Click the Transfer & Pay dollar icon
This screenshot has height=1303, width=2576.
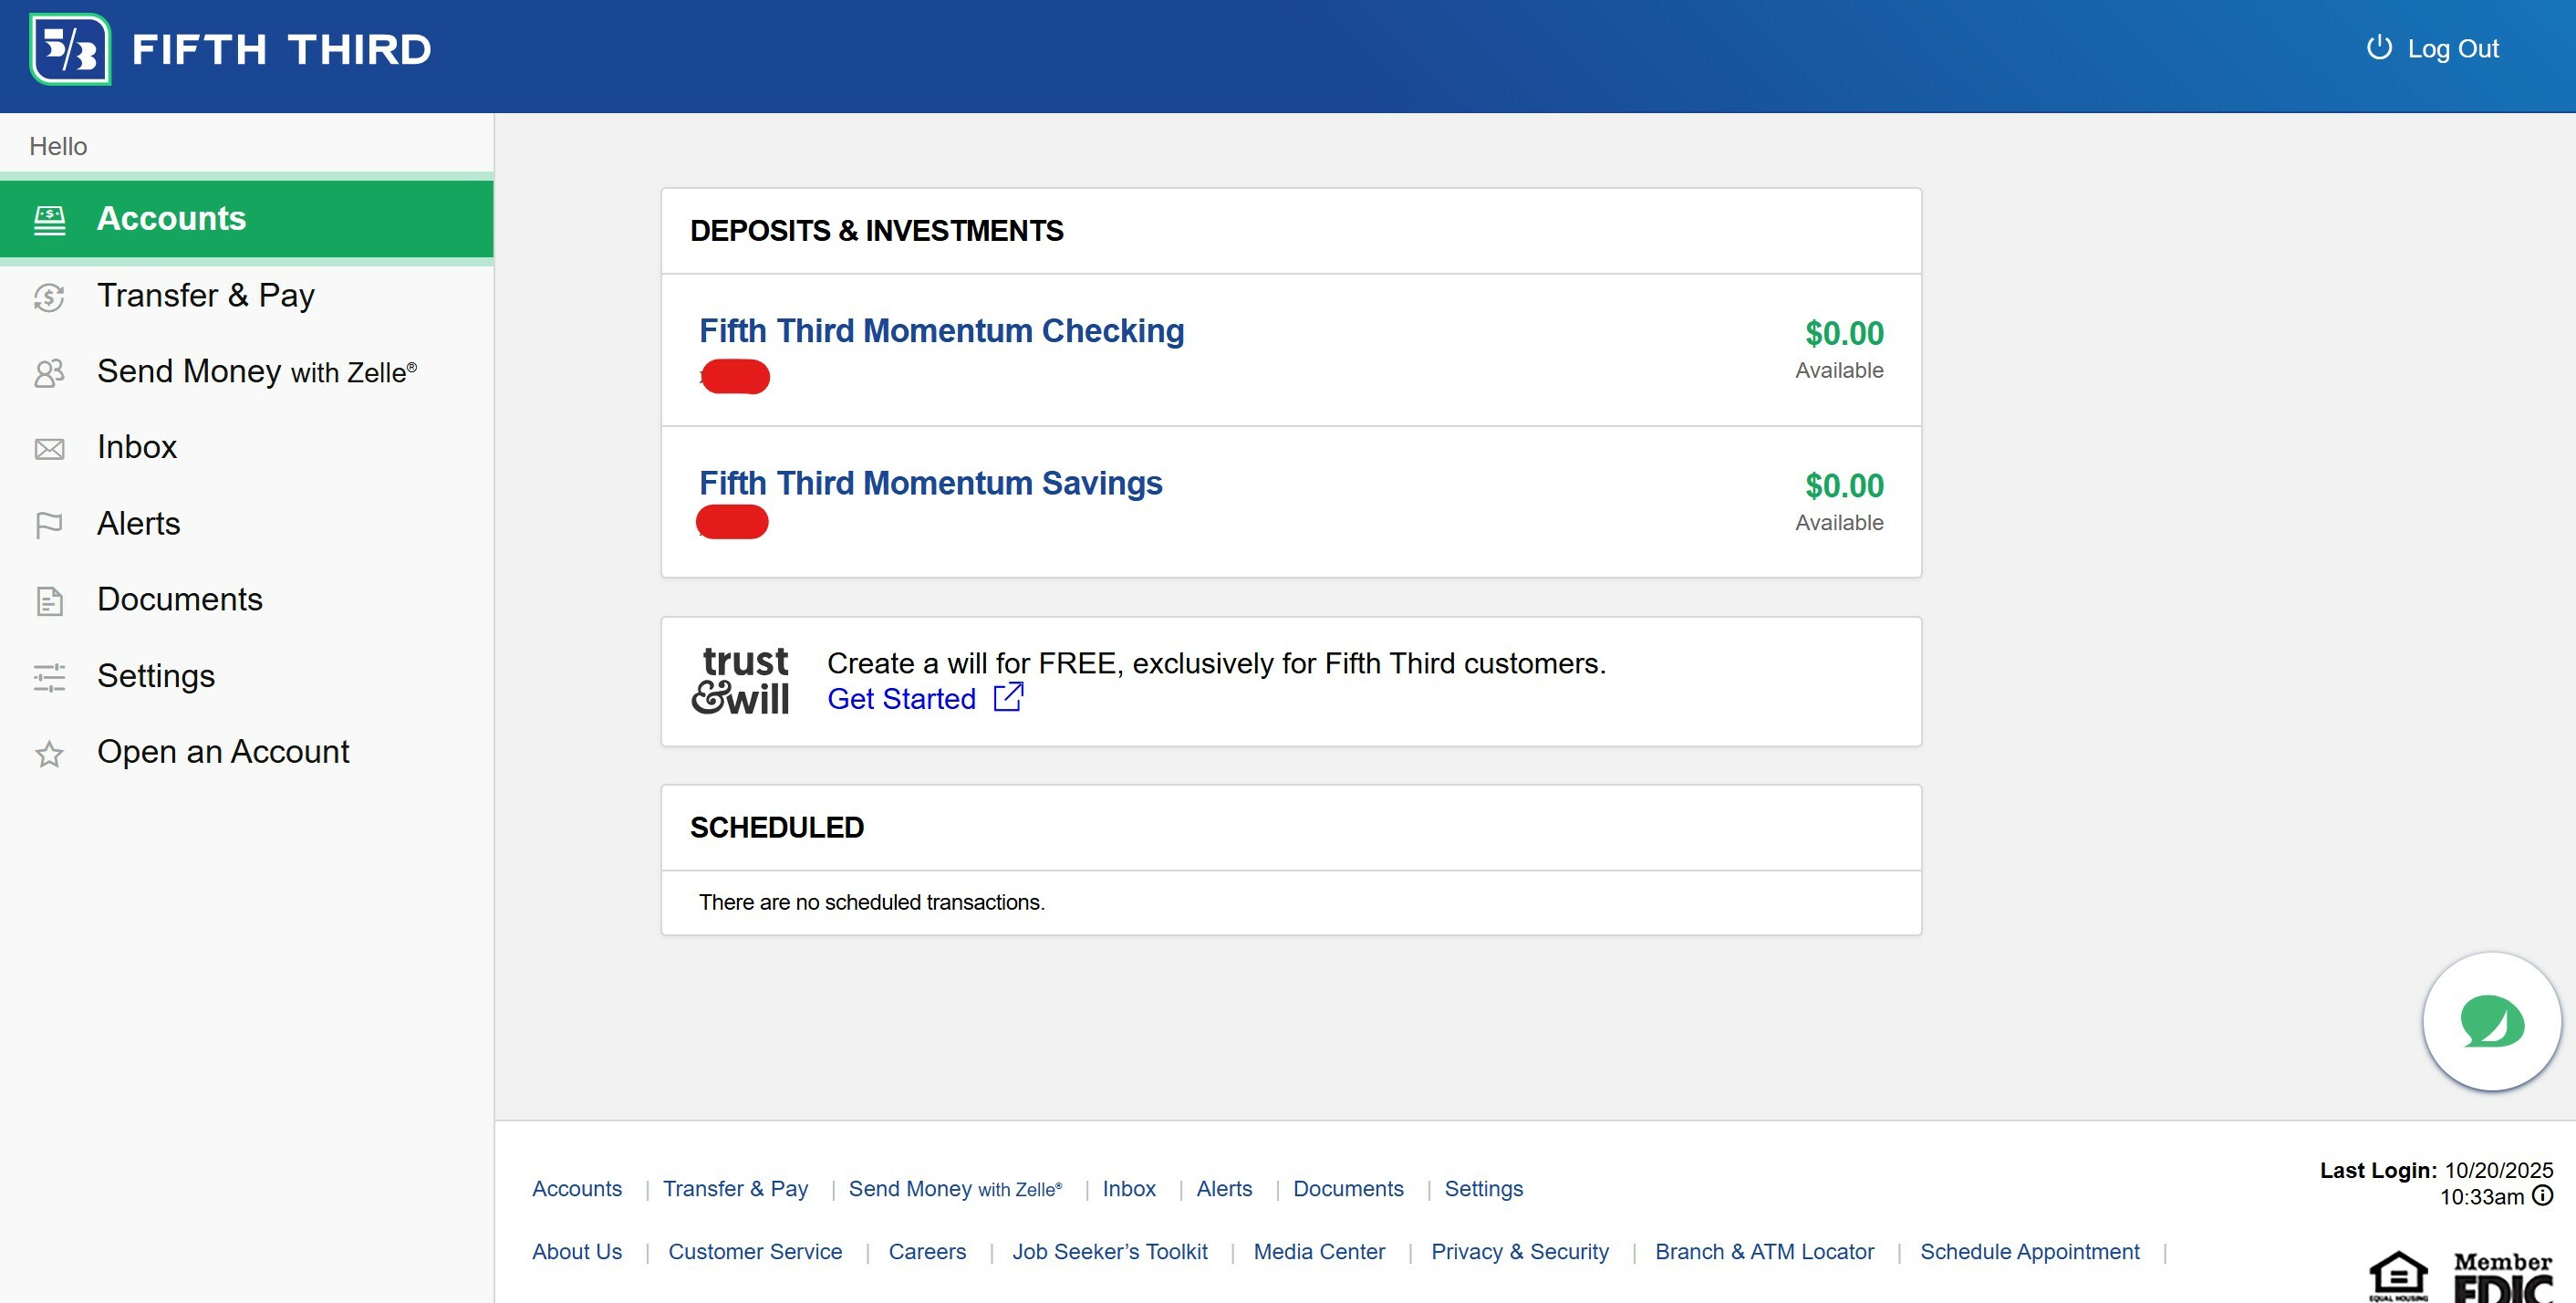click(x=49, y=297)
